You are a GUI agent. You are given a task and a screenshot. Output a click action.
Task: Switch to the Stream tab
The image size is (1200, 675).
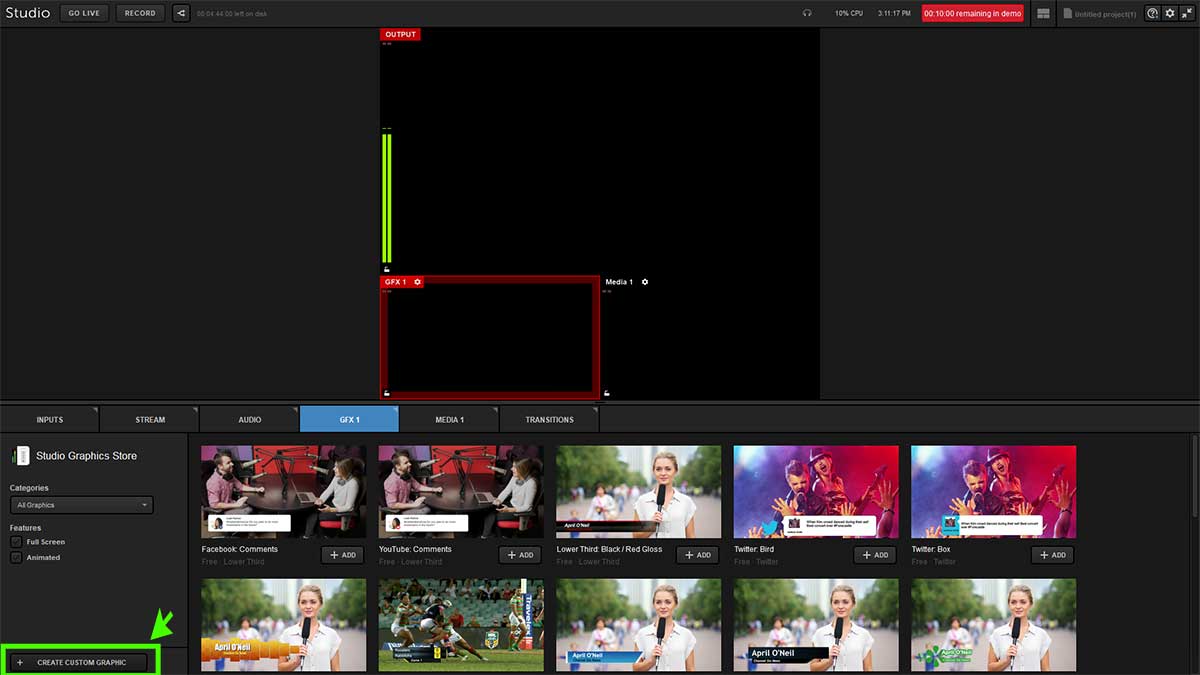pyautogui.click(x=150, y=419)
